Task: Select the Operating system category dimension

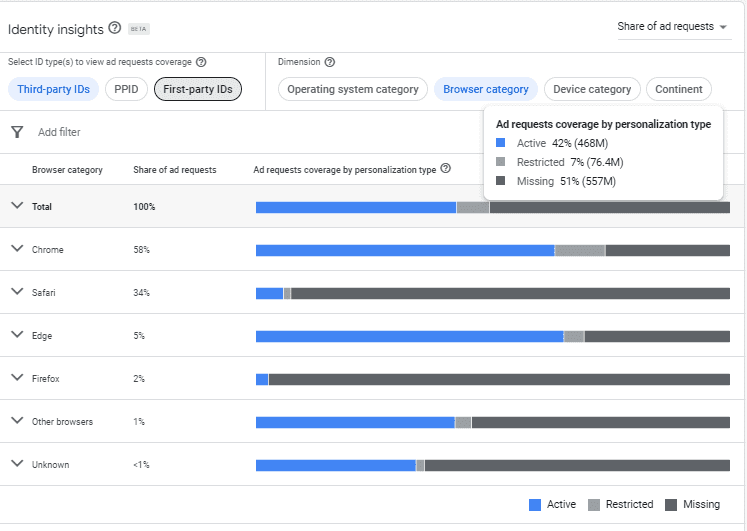Action: point(352,89)
